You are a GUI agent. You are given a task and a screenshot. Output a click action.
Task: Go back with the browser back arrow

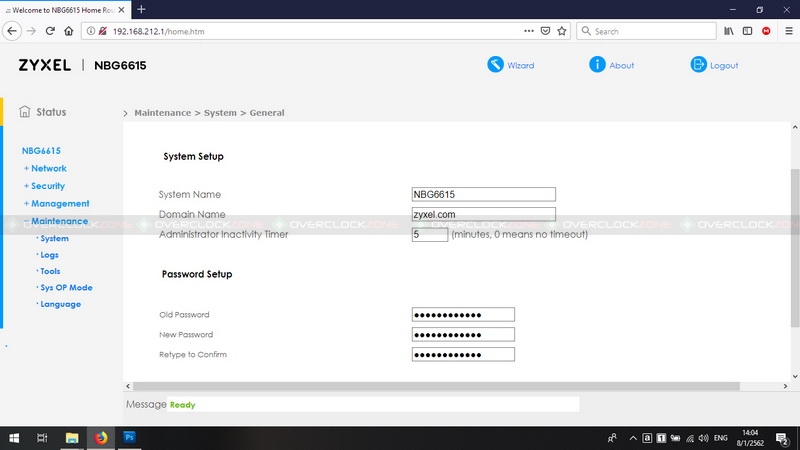(x=12, y=31)
